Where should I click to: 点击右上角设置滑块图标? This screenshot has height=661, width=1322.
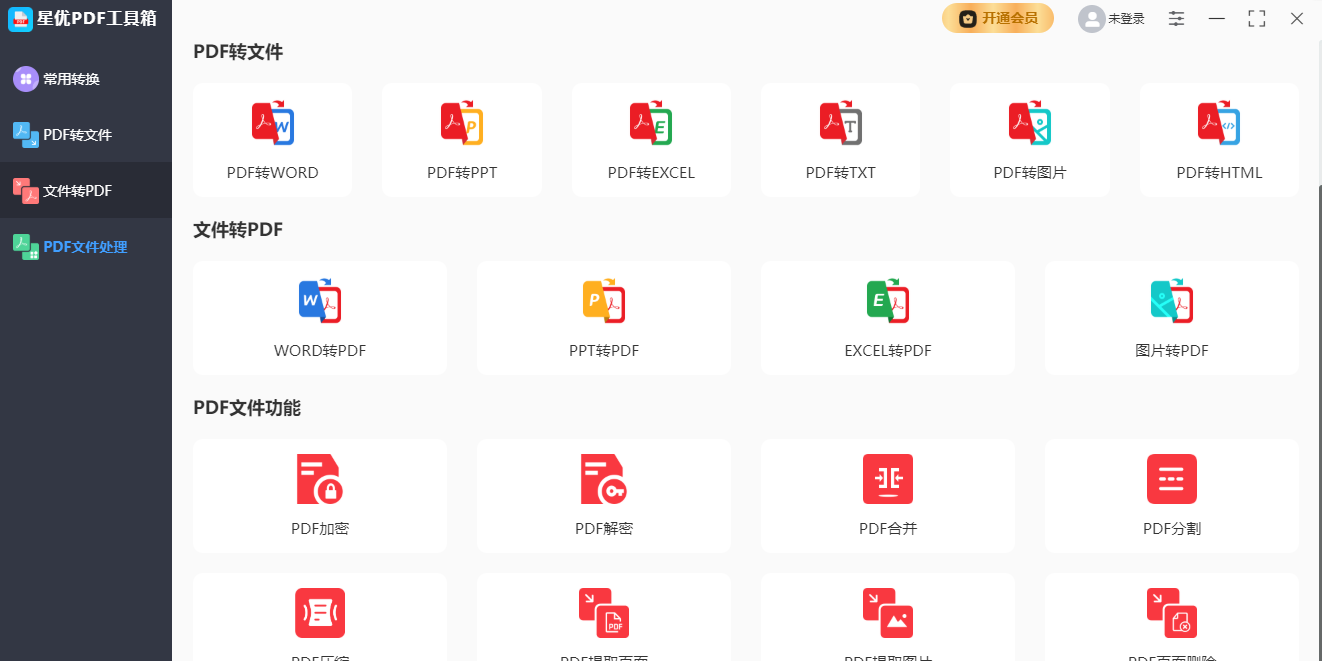pos(1176,18)
